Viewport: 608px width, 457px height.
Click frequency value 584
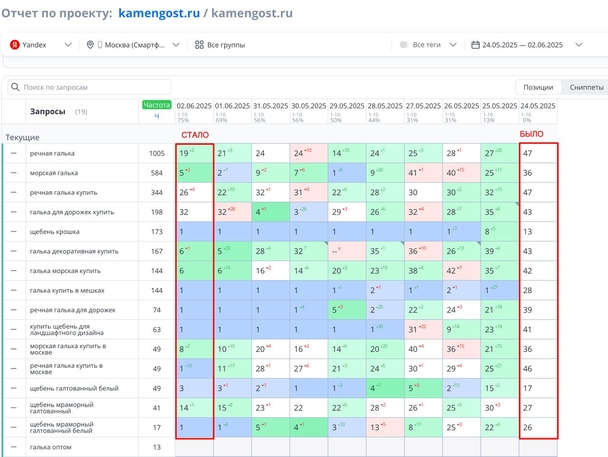(157, 173)
